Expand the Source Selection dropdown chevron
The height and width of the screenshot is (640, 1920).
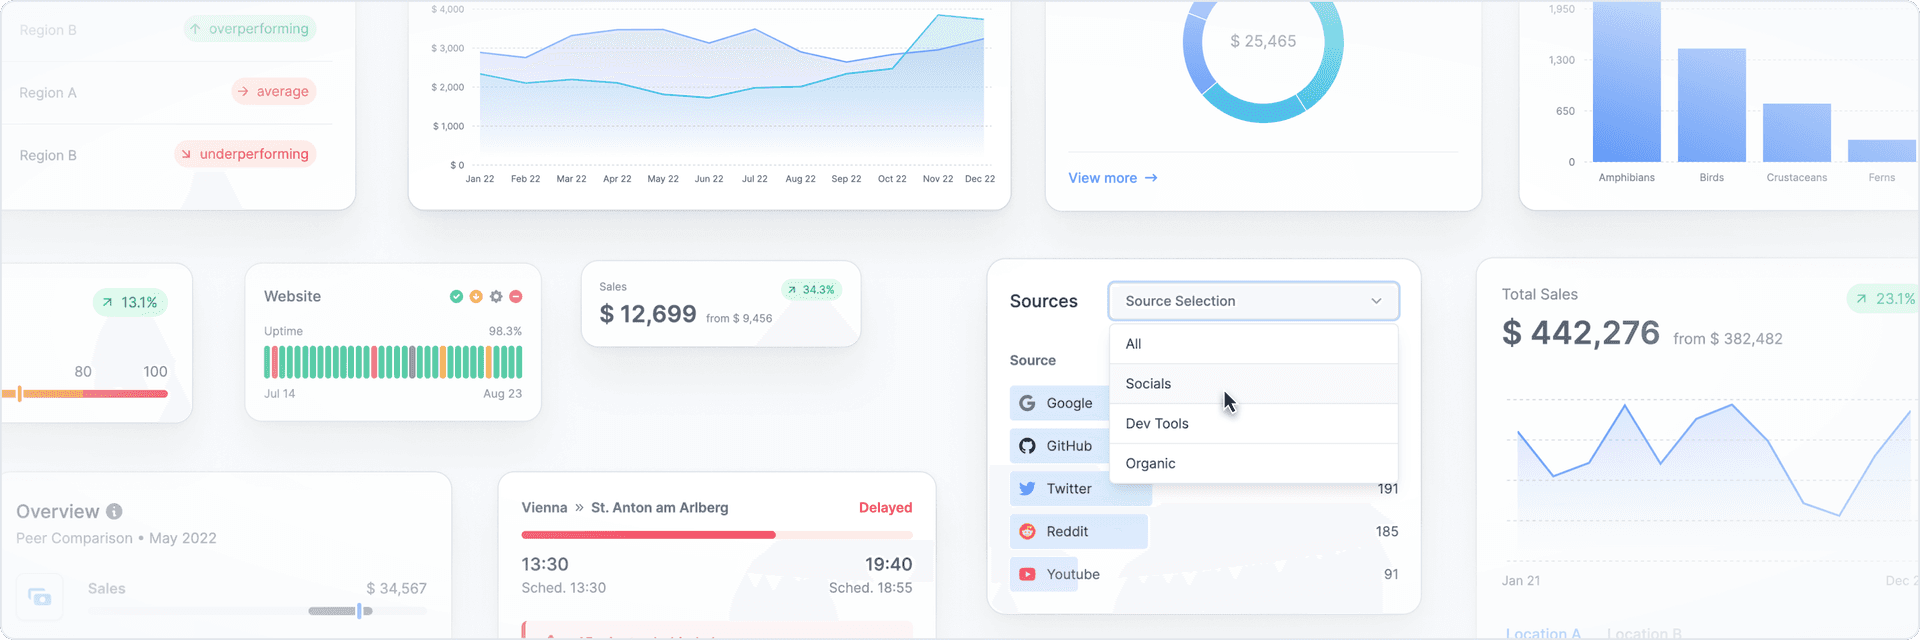click(x=1376, y=301)
